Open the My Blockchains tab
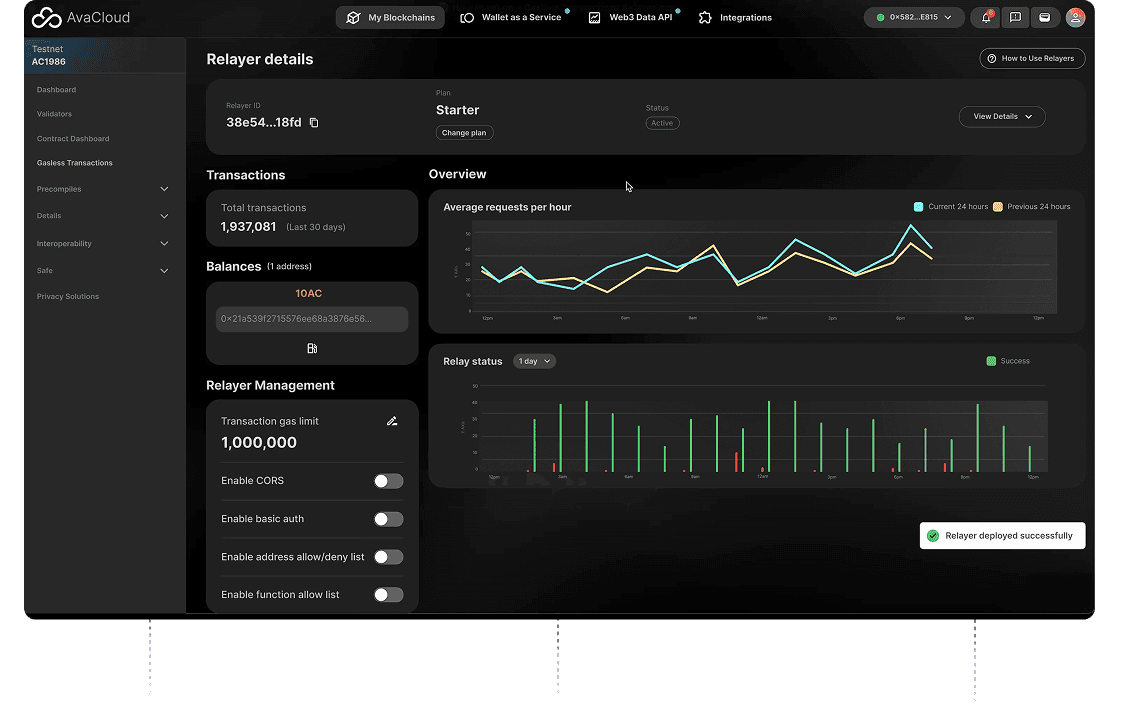This screenshot has height=708, width=1125. pyautogui.click(x=390, y=17)
